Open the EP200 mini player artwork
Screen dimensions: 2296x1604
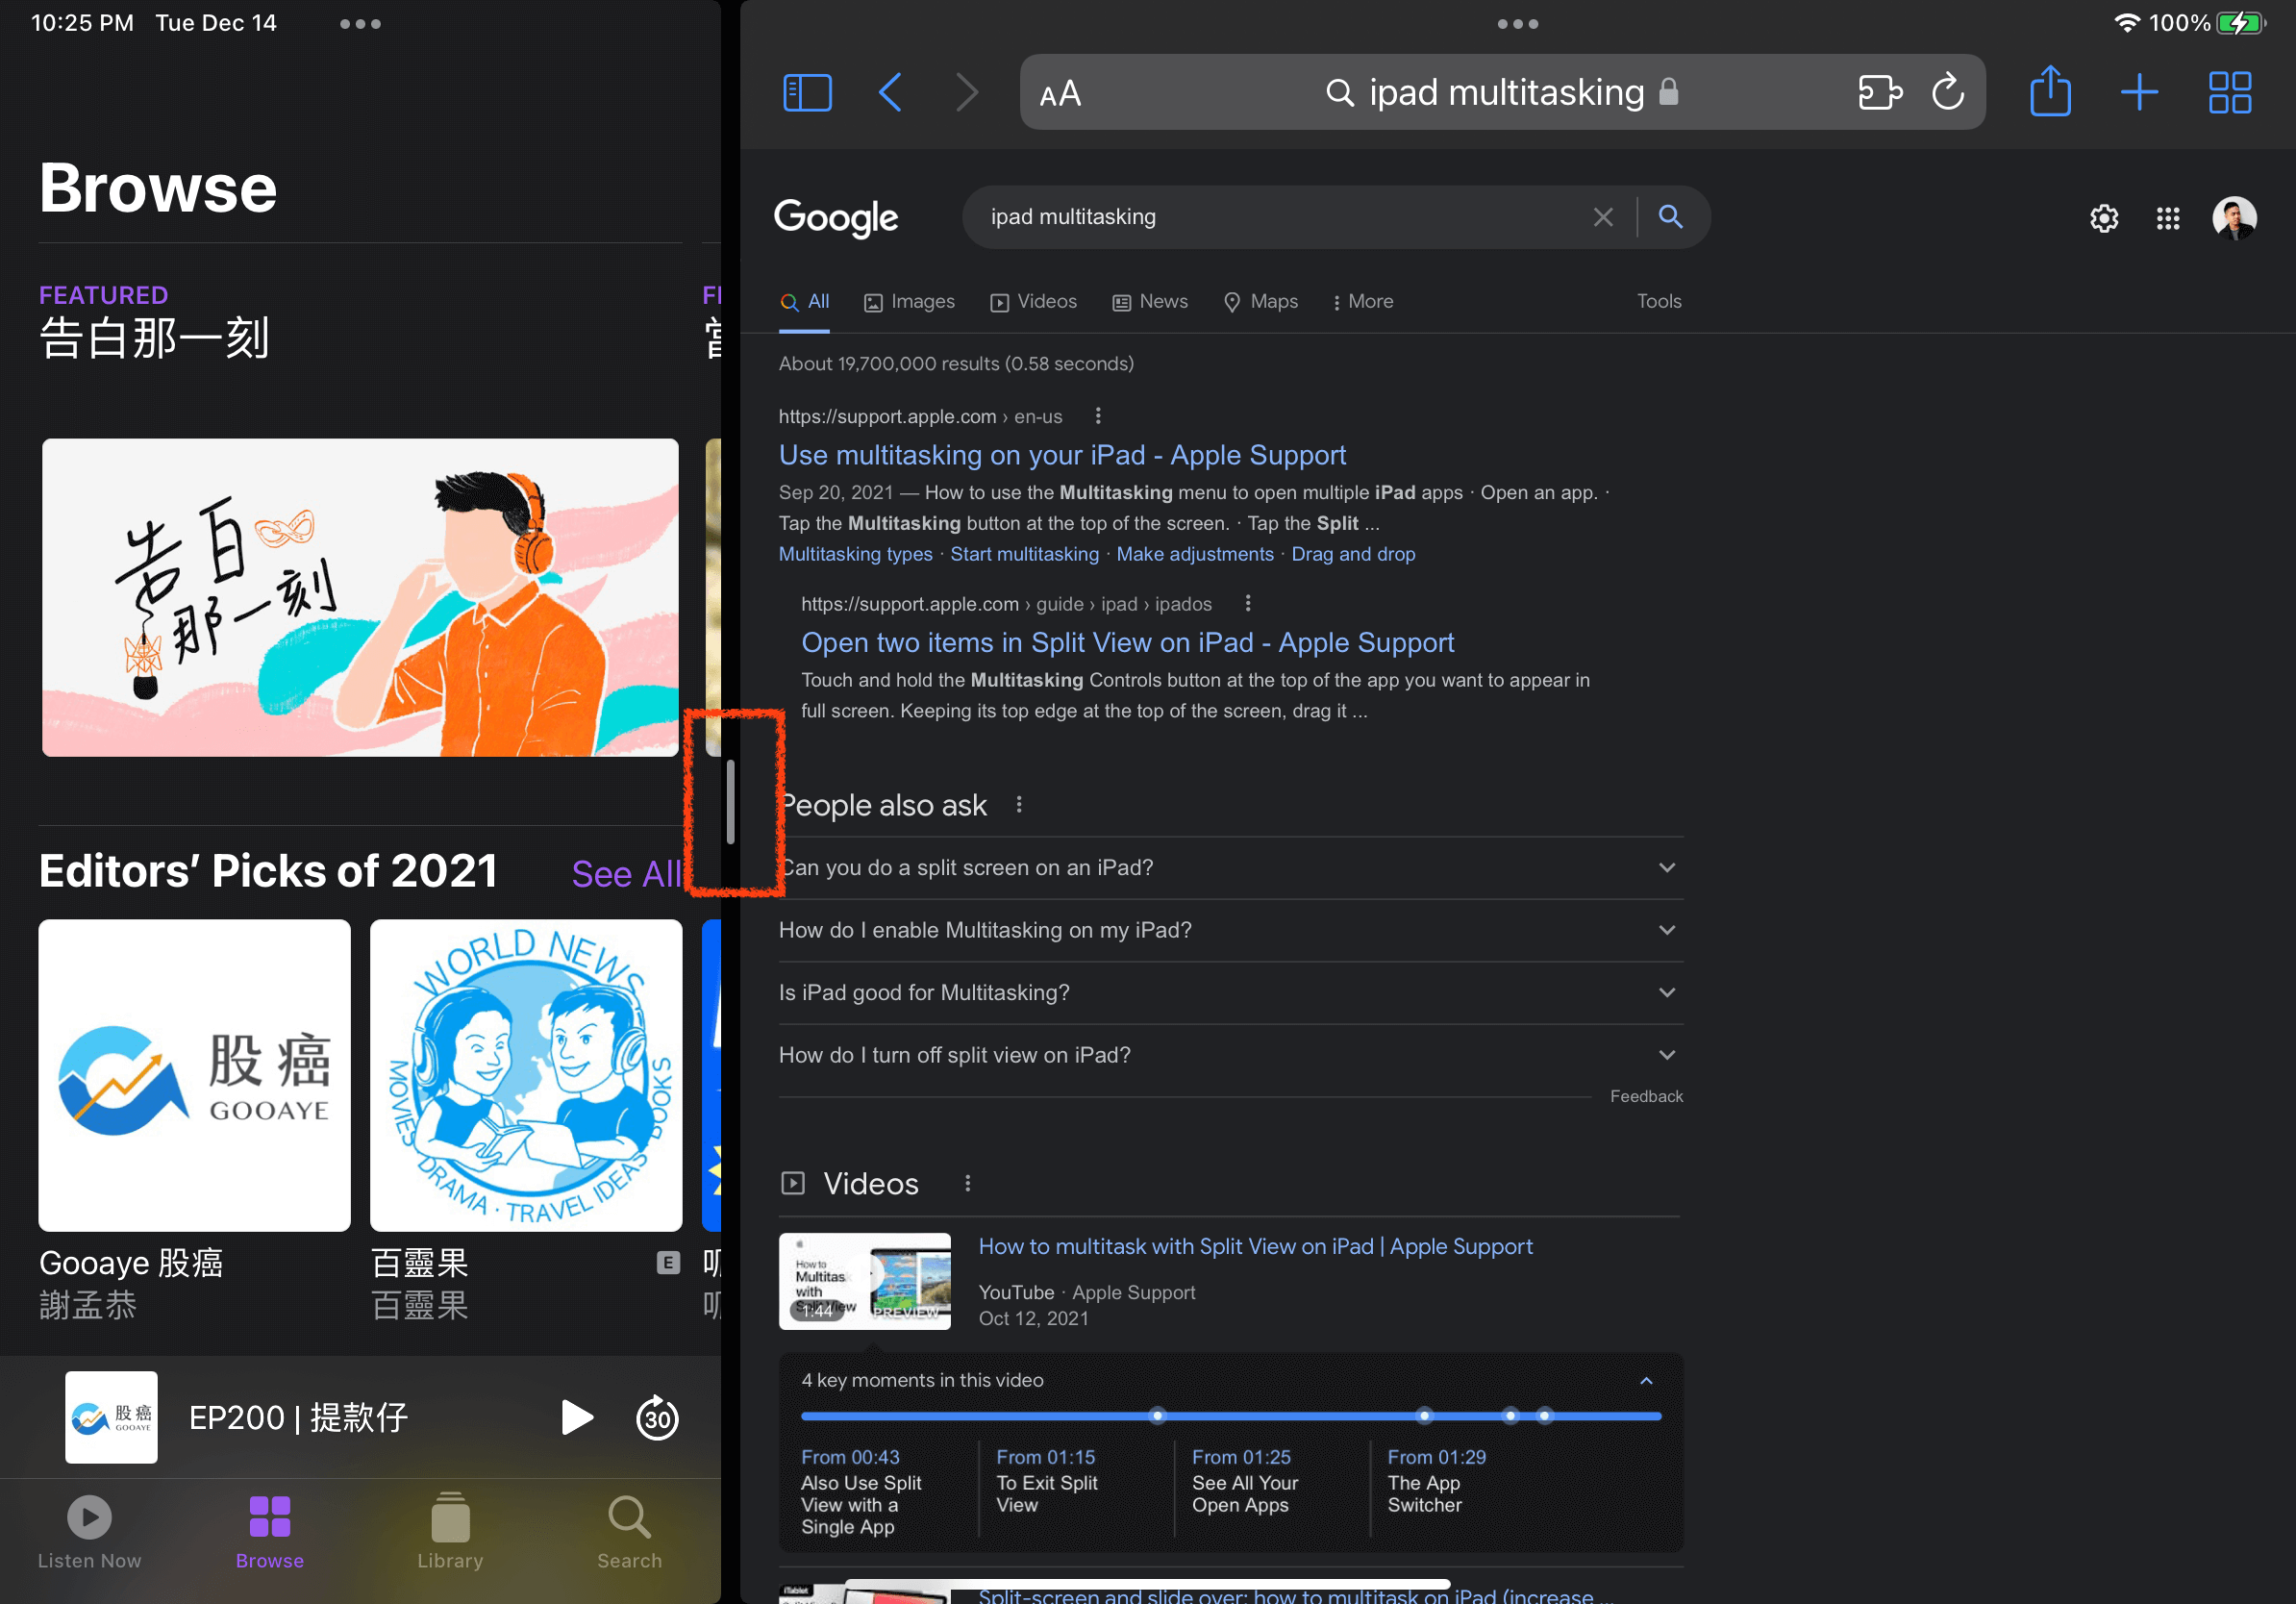(x=111, y=1417)
